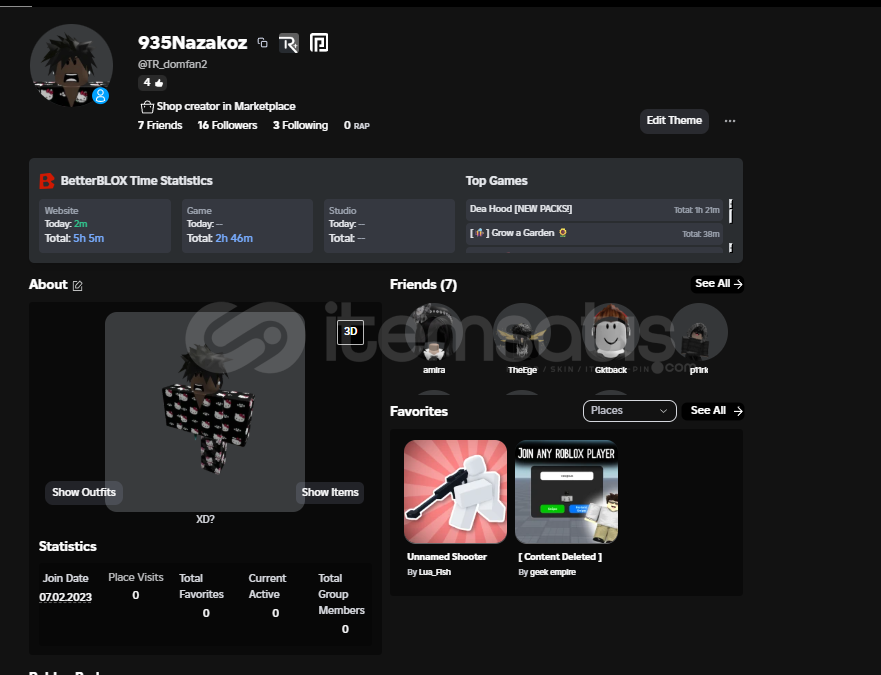Copy the 935Nazakoz display name icon

pyautogui.click(x=262, y=43)
